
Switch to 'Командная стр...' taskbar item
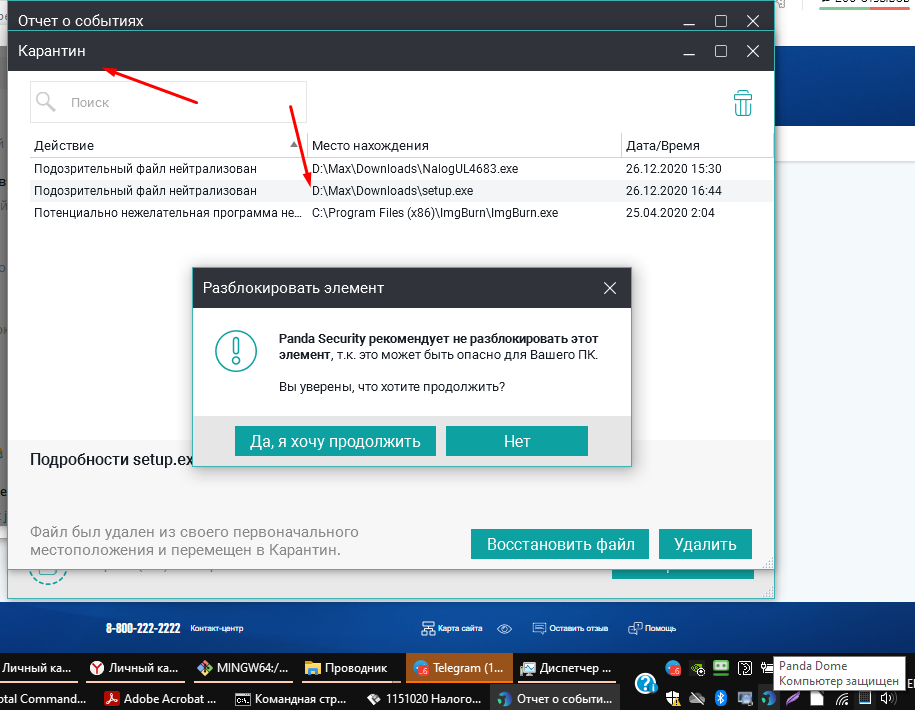291,698
